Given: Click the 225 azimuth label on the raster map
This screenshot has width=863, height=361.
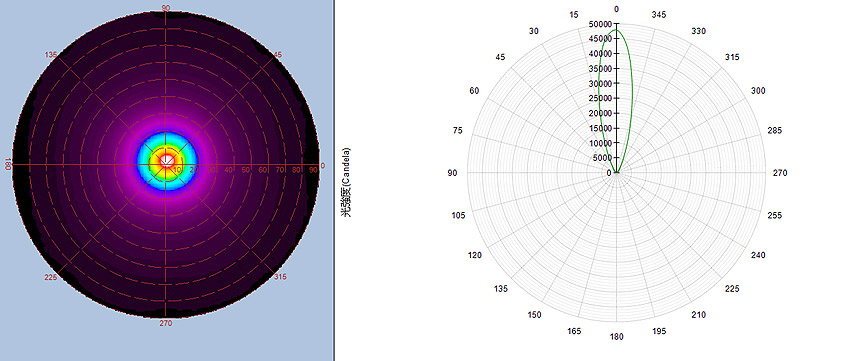Looking at the screenshot, I should tap(51, 277).
